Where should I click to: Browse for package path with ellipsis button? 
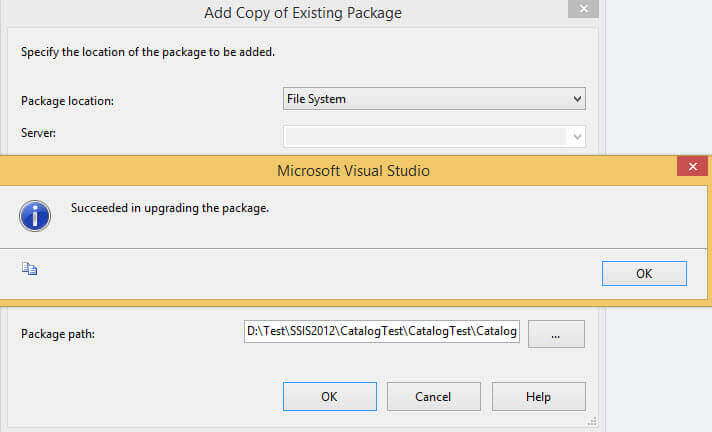[x=556, y=333]
